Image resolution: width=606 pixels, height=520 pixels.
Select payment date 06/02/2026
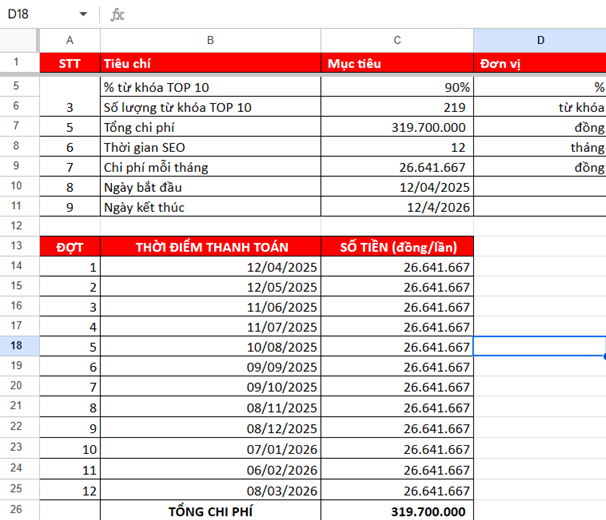(211, 470)
